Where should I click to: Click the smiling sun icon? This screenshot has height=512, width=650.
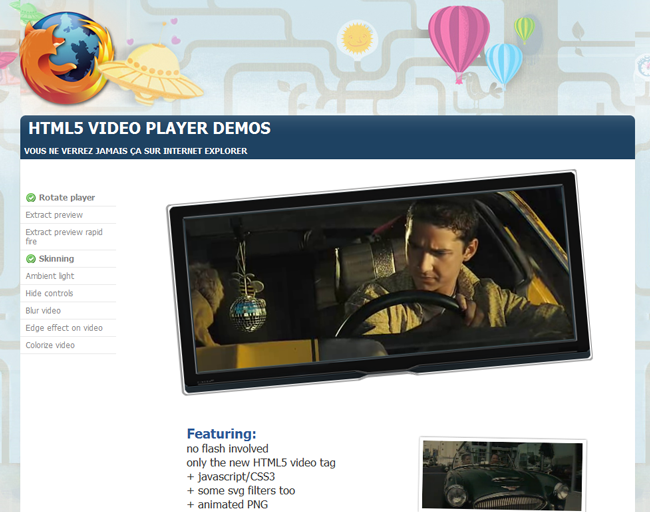pyautogui.click(x=356, y=41)
